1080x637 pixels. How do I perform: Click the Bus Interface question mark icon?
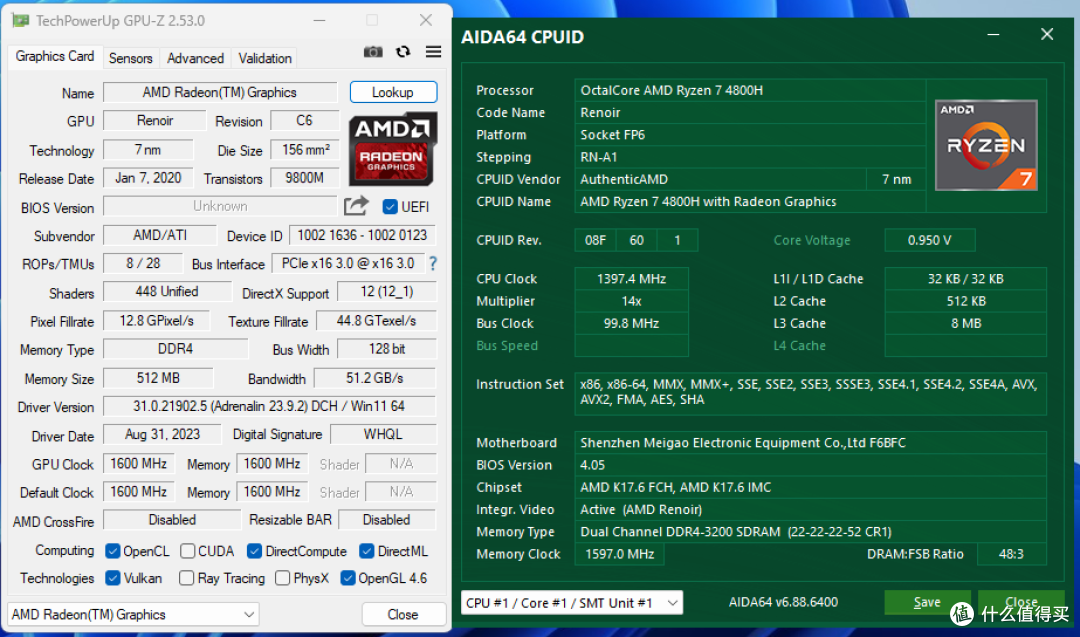433,263
